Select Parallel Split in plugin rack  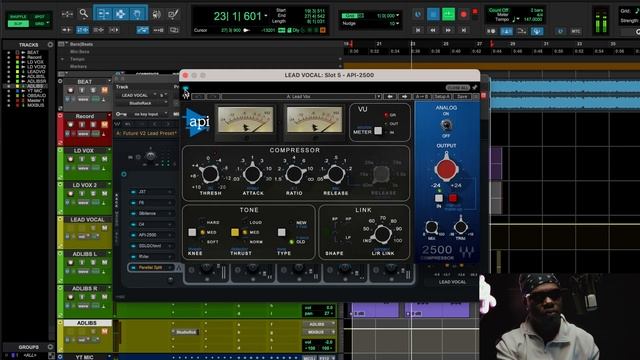click(x=150, y=268)
